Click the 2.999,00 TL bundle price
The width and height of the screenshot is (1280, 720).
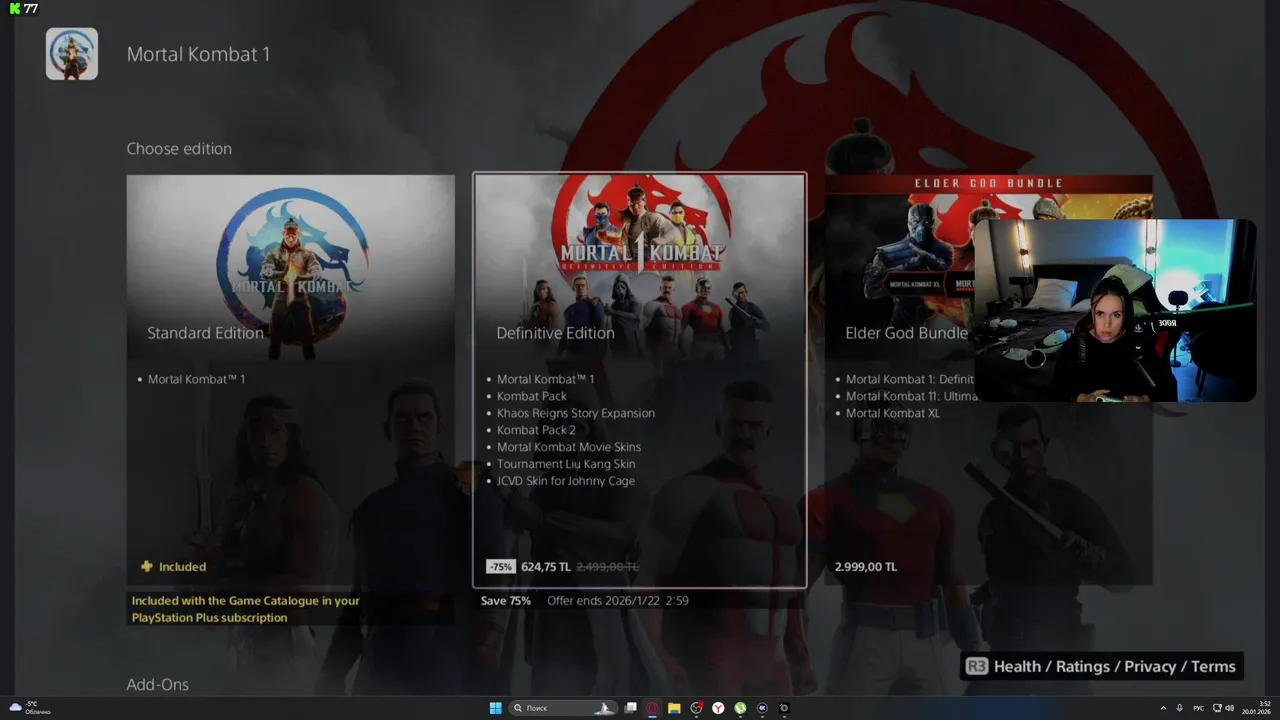(x=866, y=566)
